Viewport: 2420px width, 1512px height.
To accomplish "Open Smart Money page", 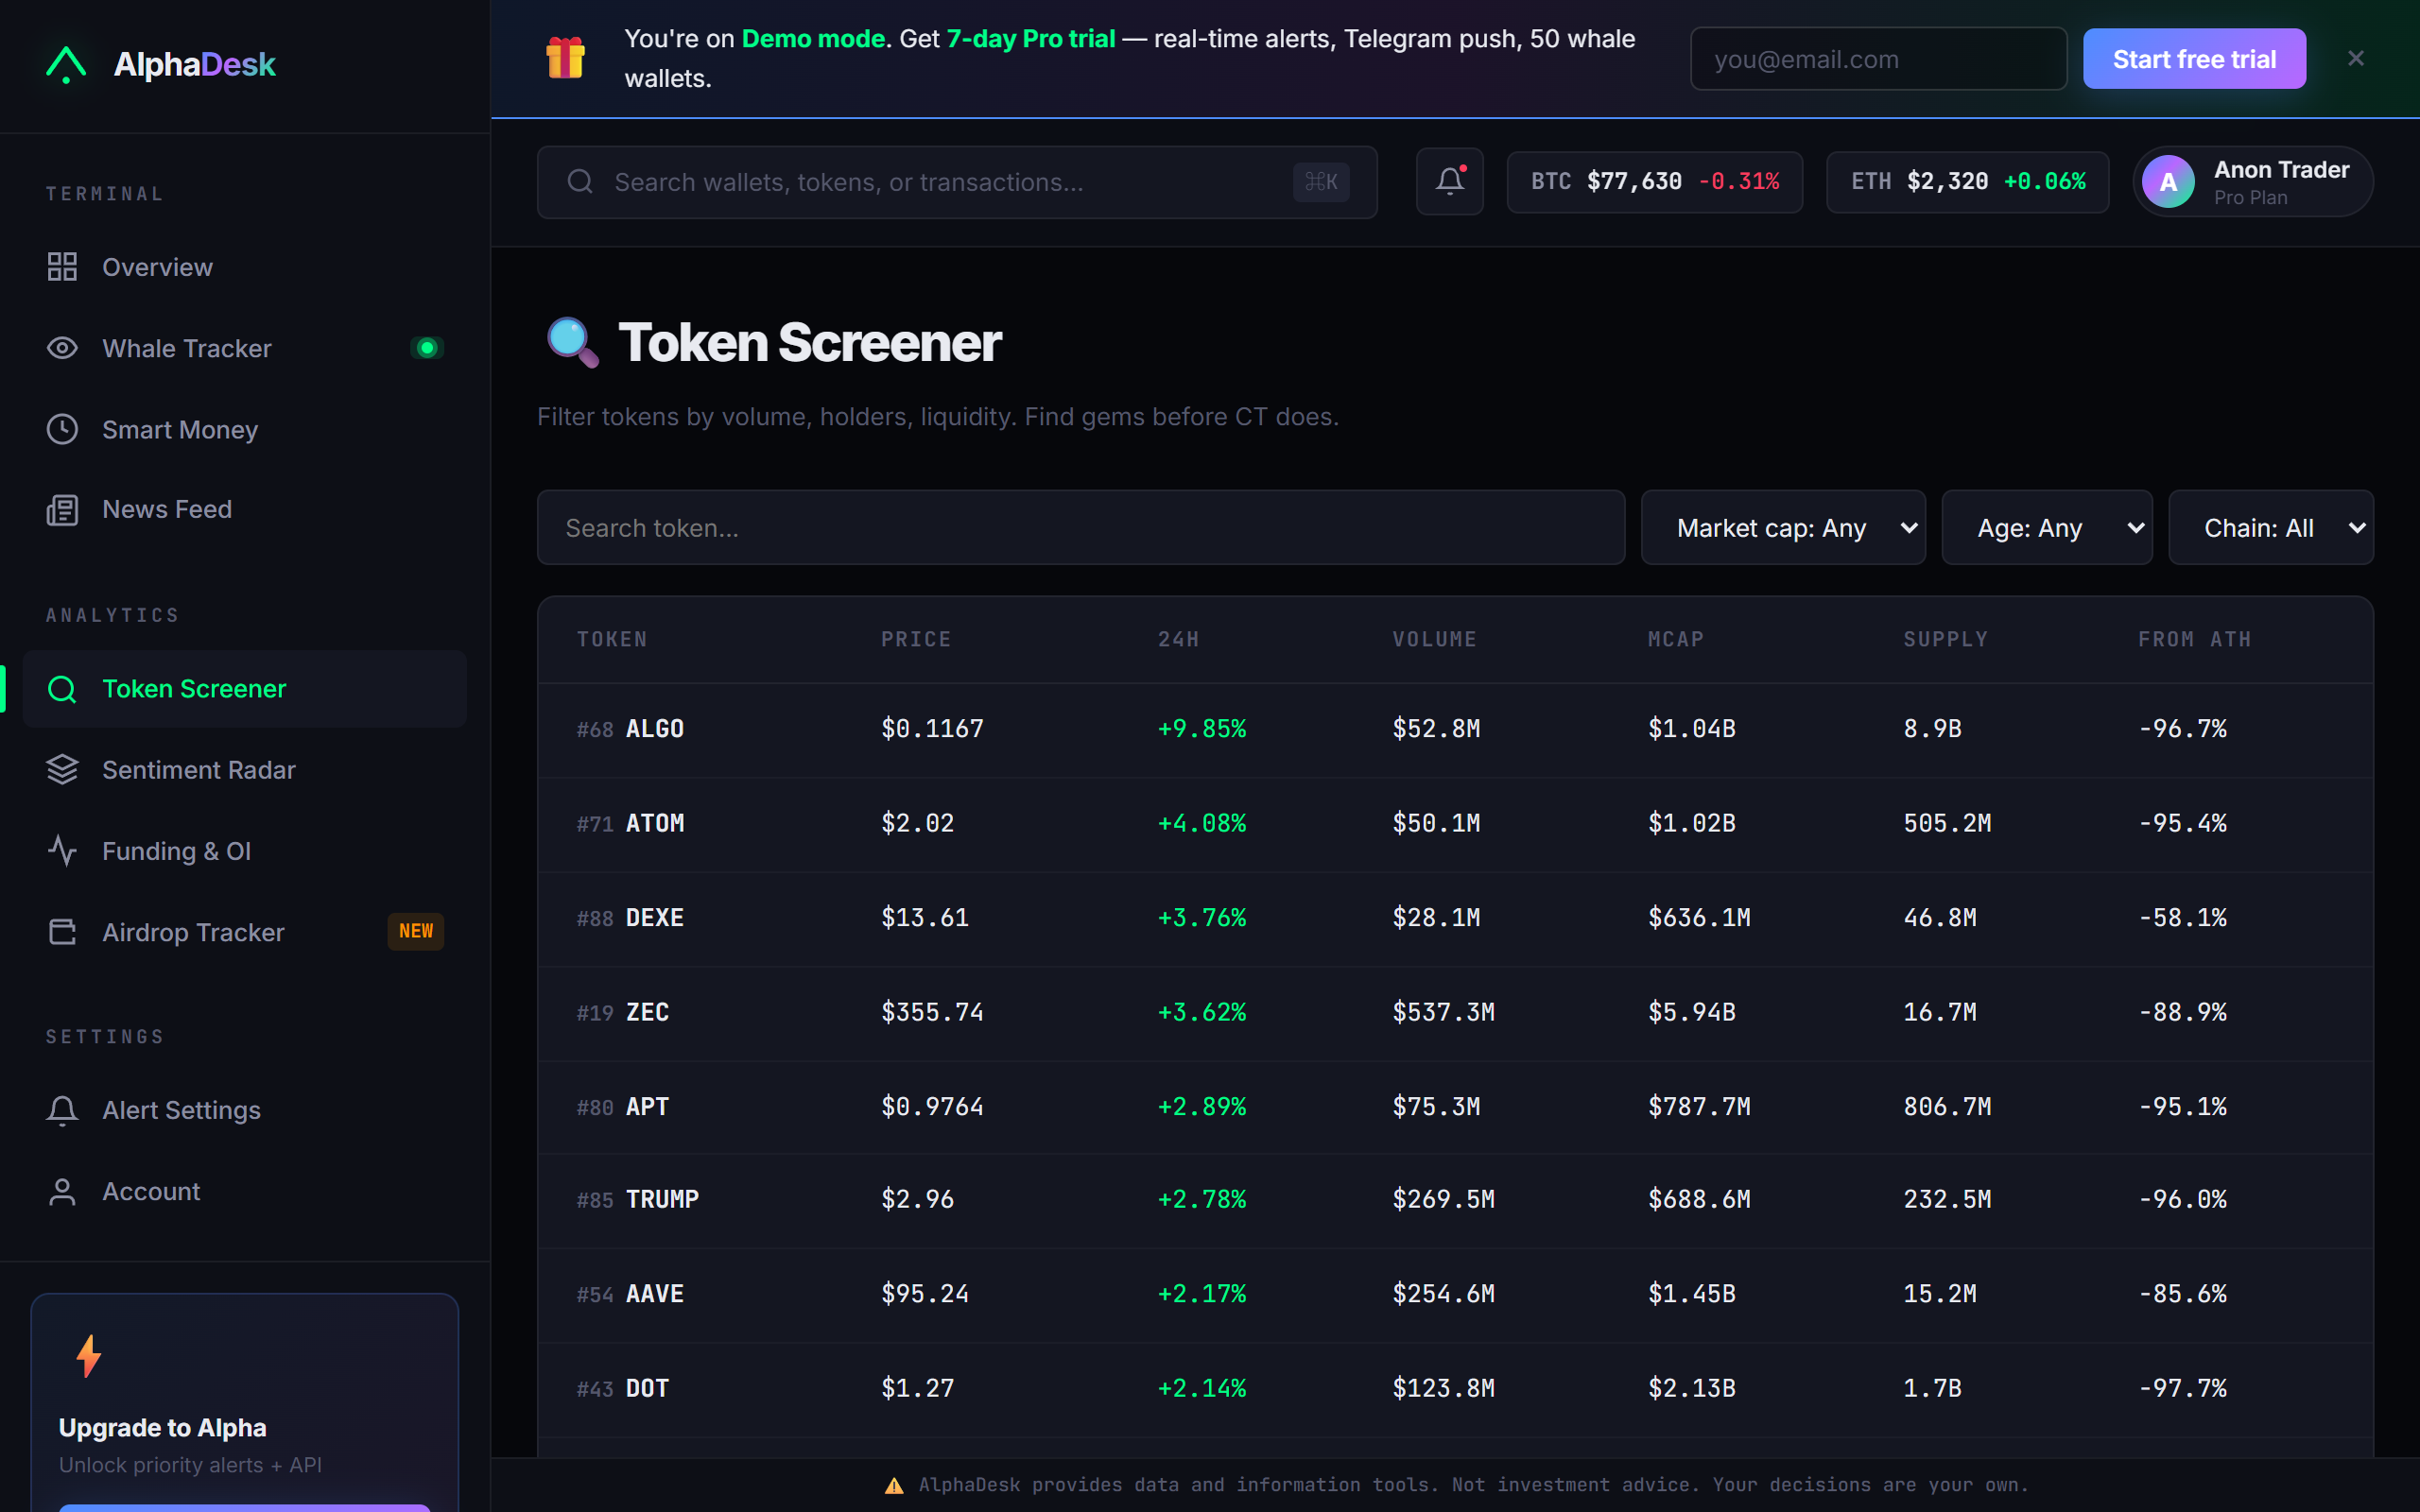I will click(x=245, y=429).
